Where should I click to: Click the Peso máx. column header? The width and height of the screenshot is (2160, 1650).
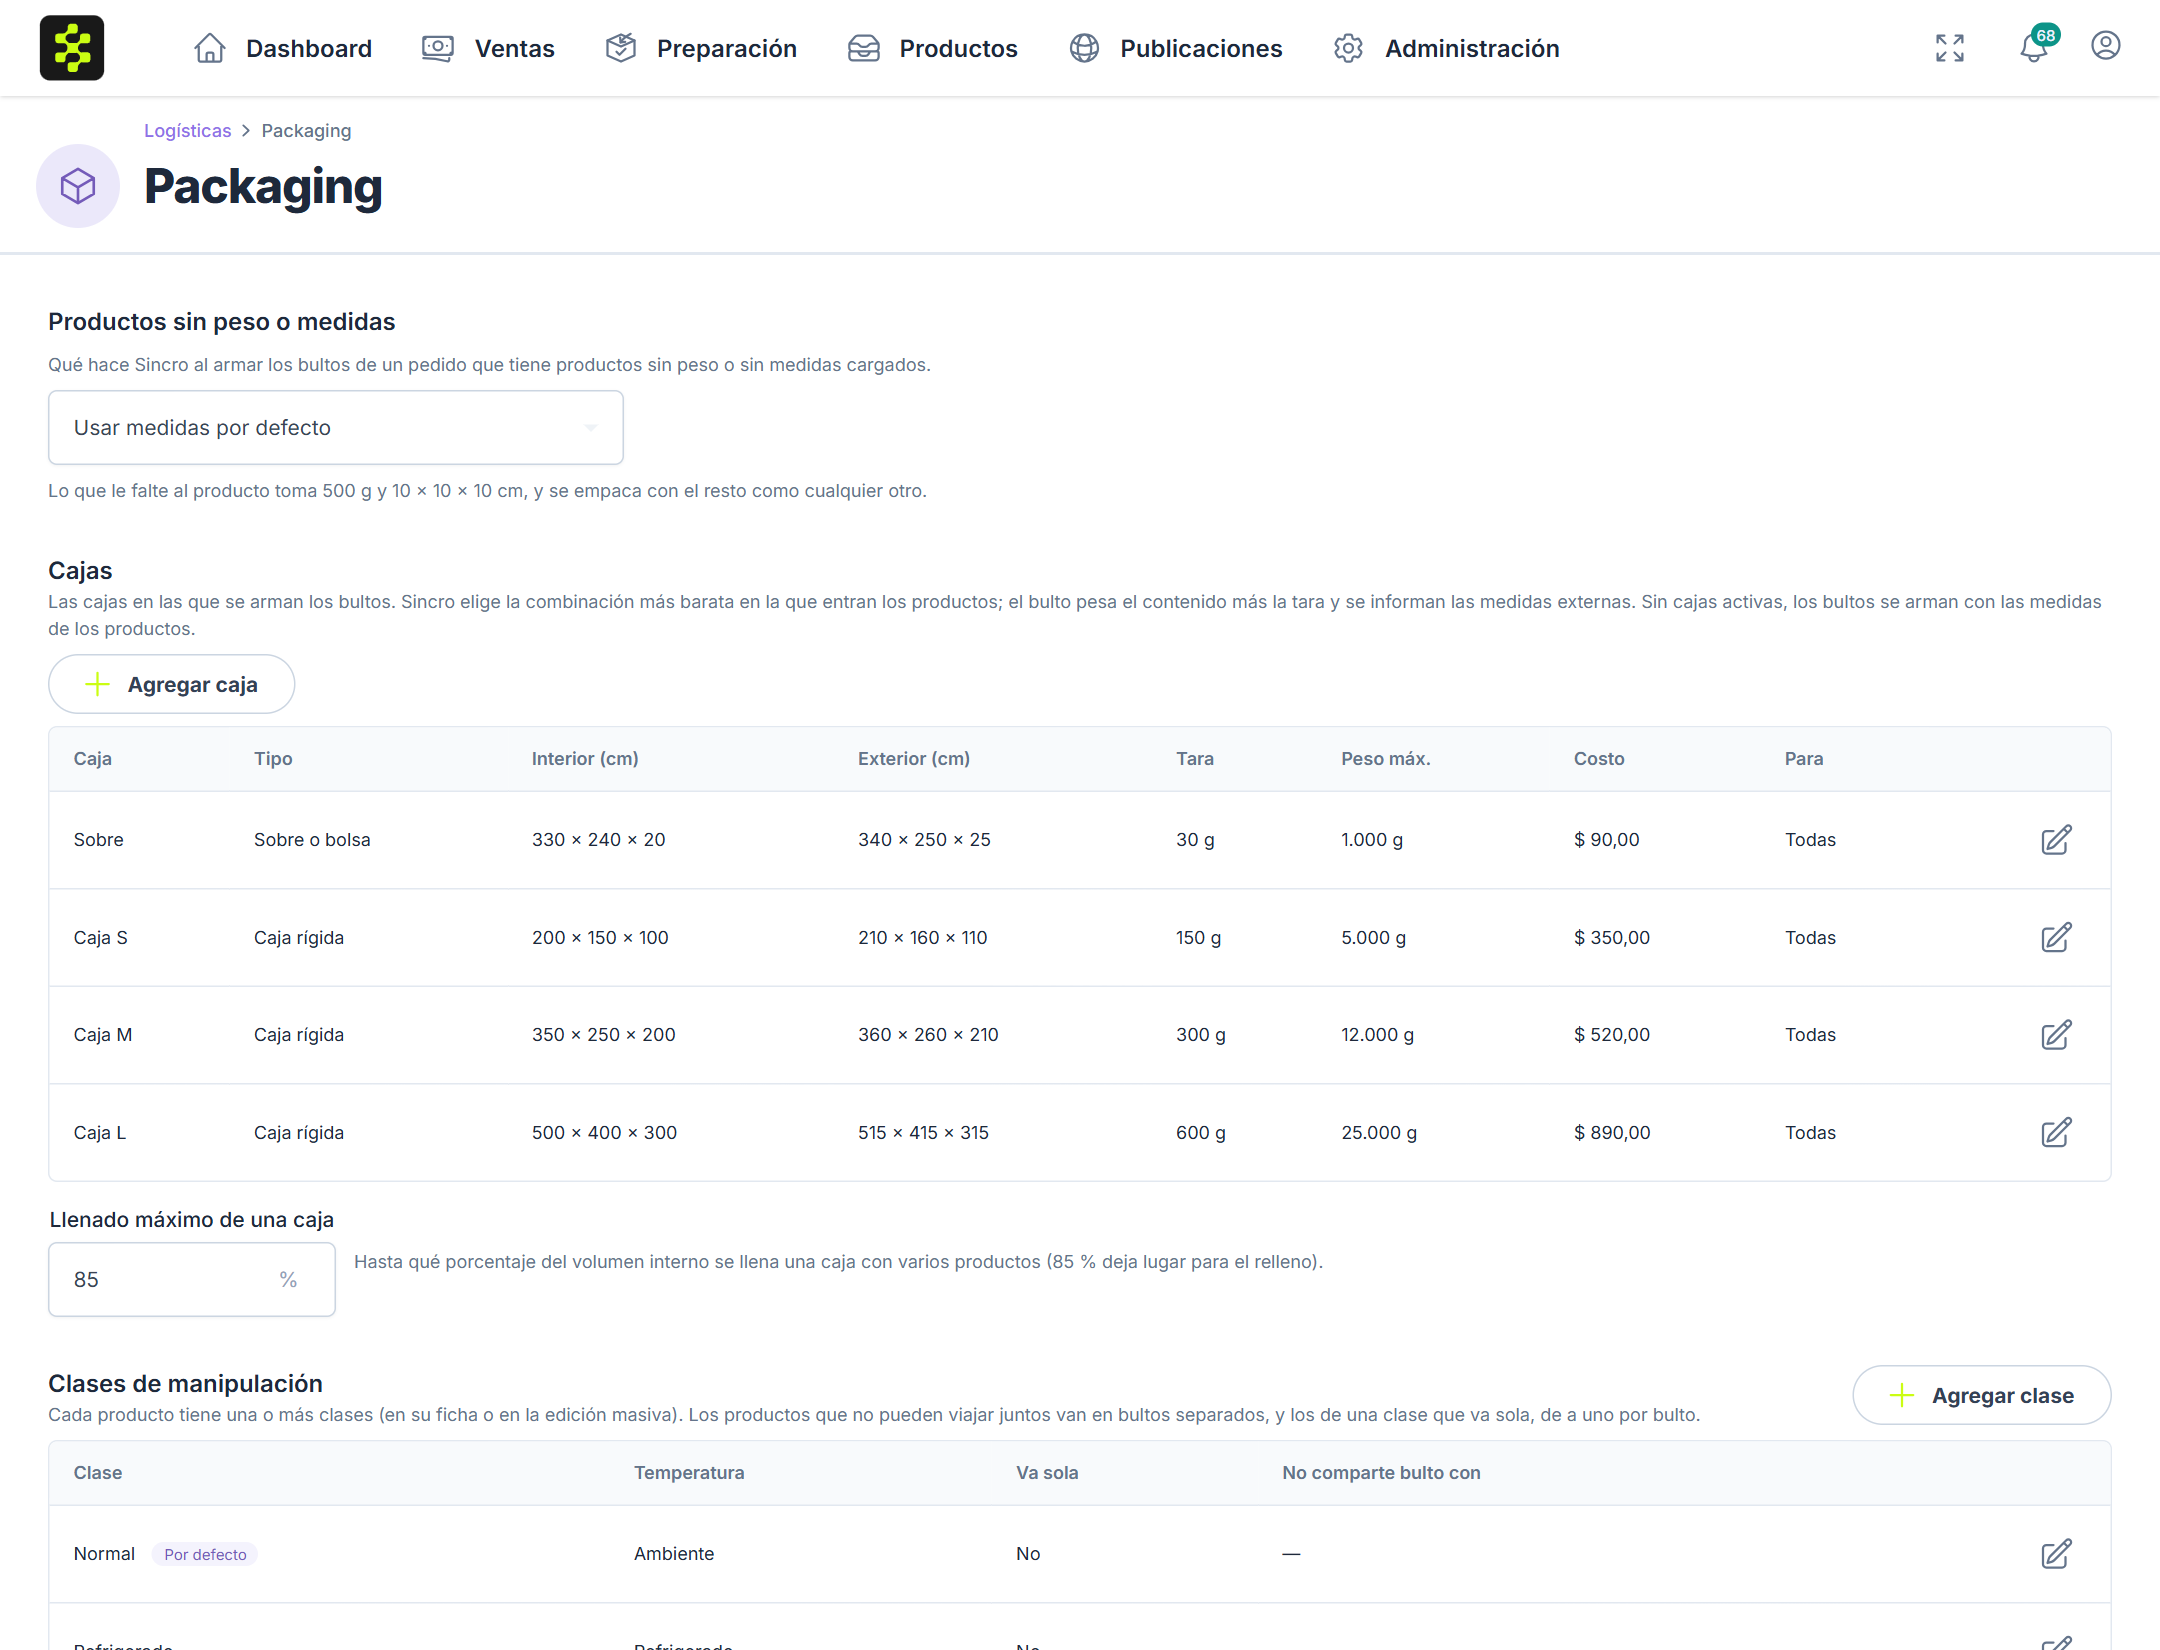coord(1386,759)
